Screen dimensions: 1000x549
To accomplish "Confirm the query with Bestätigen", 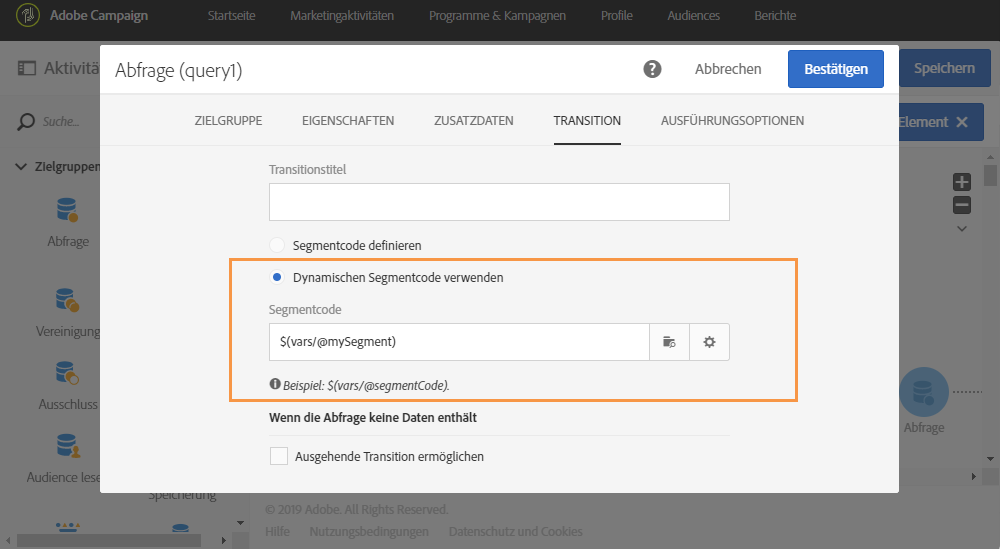I will (835, 69).
